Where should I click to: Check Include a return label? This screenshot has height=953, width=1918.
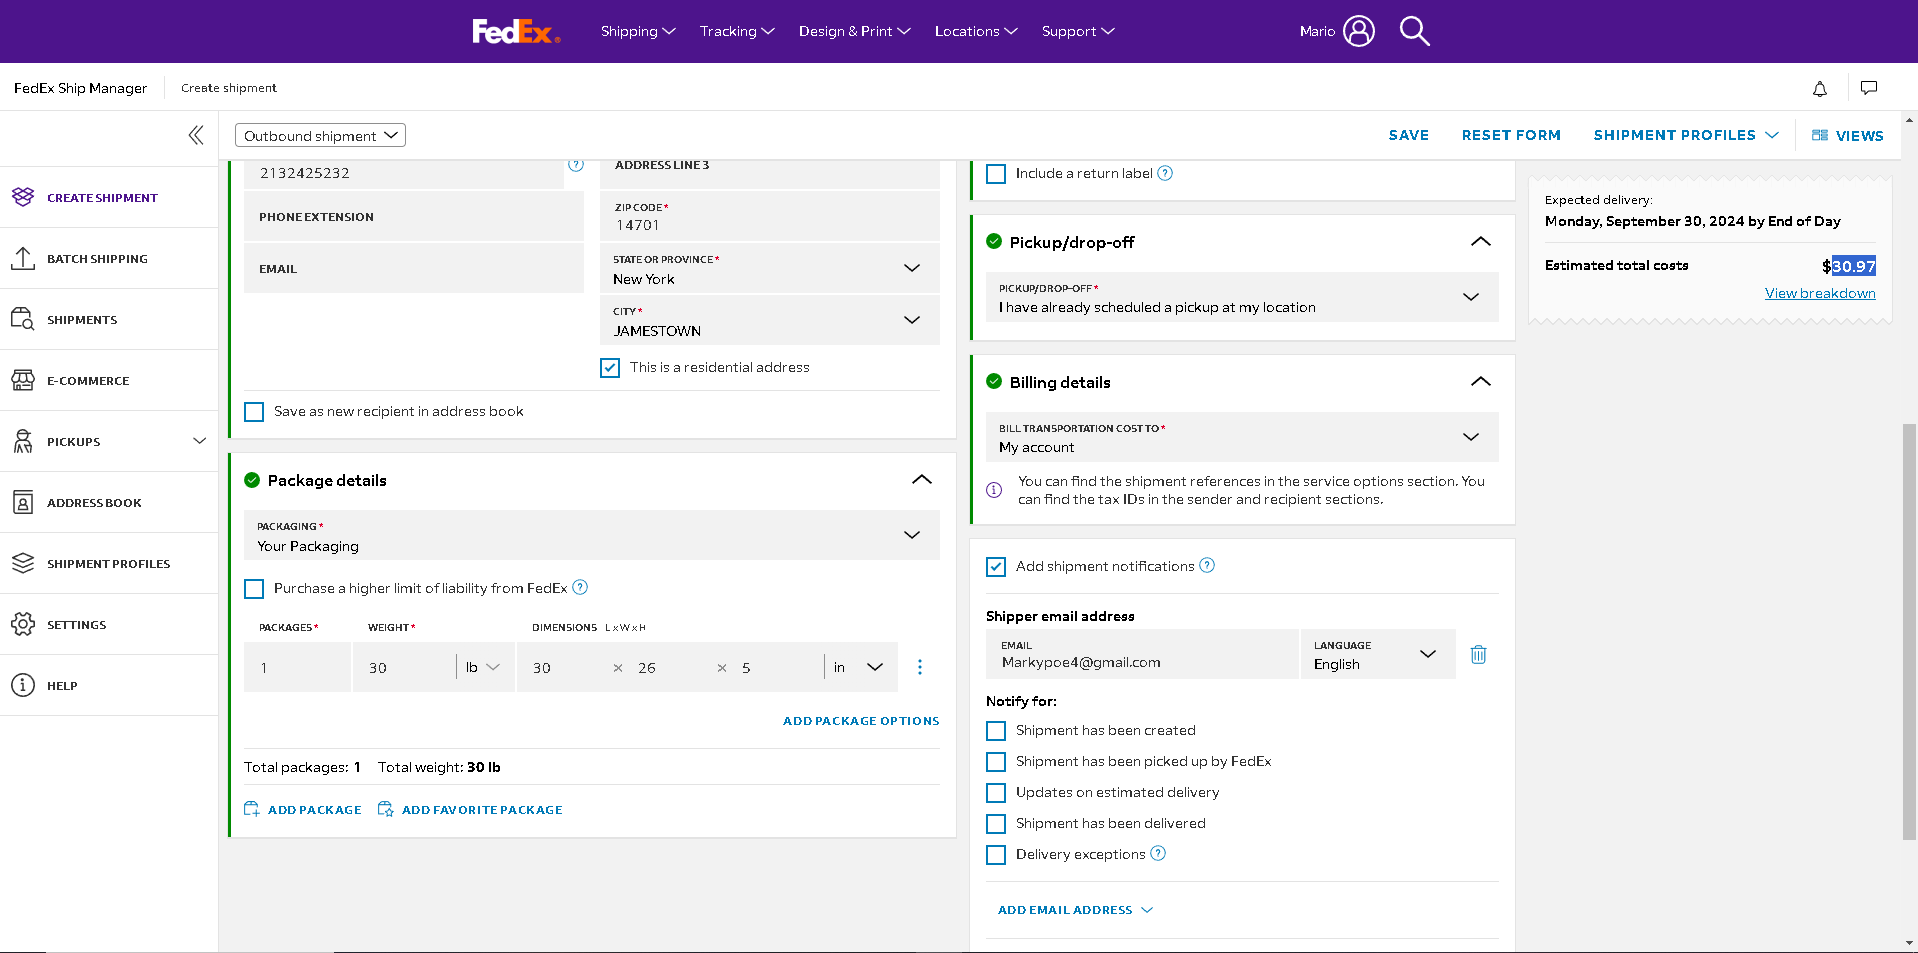996,174
